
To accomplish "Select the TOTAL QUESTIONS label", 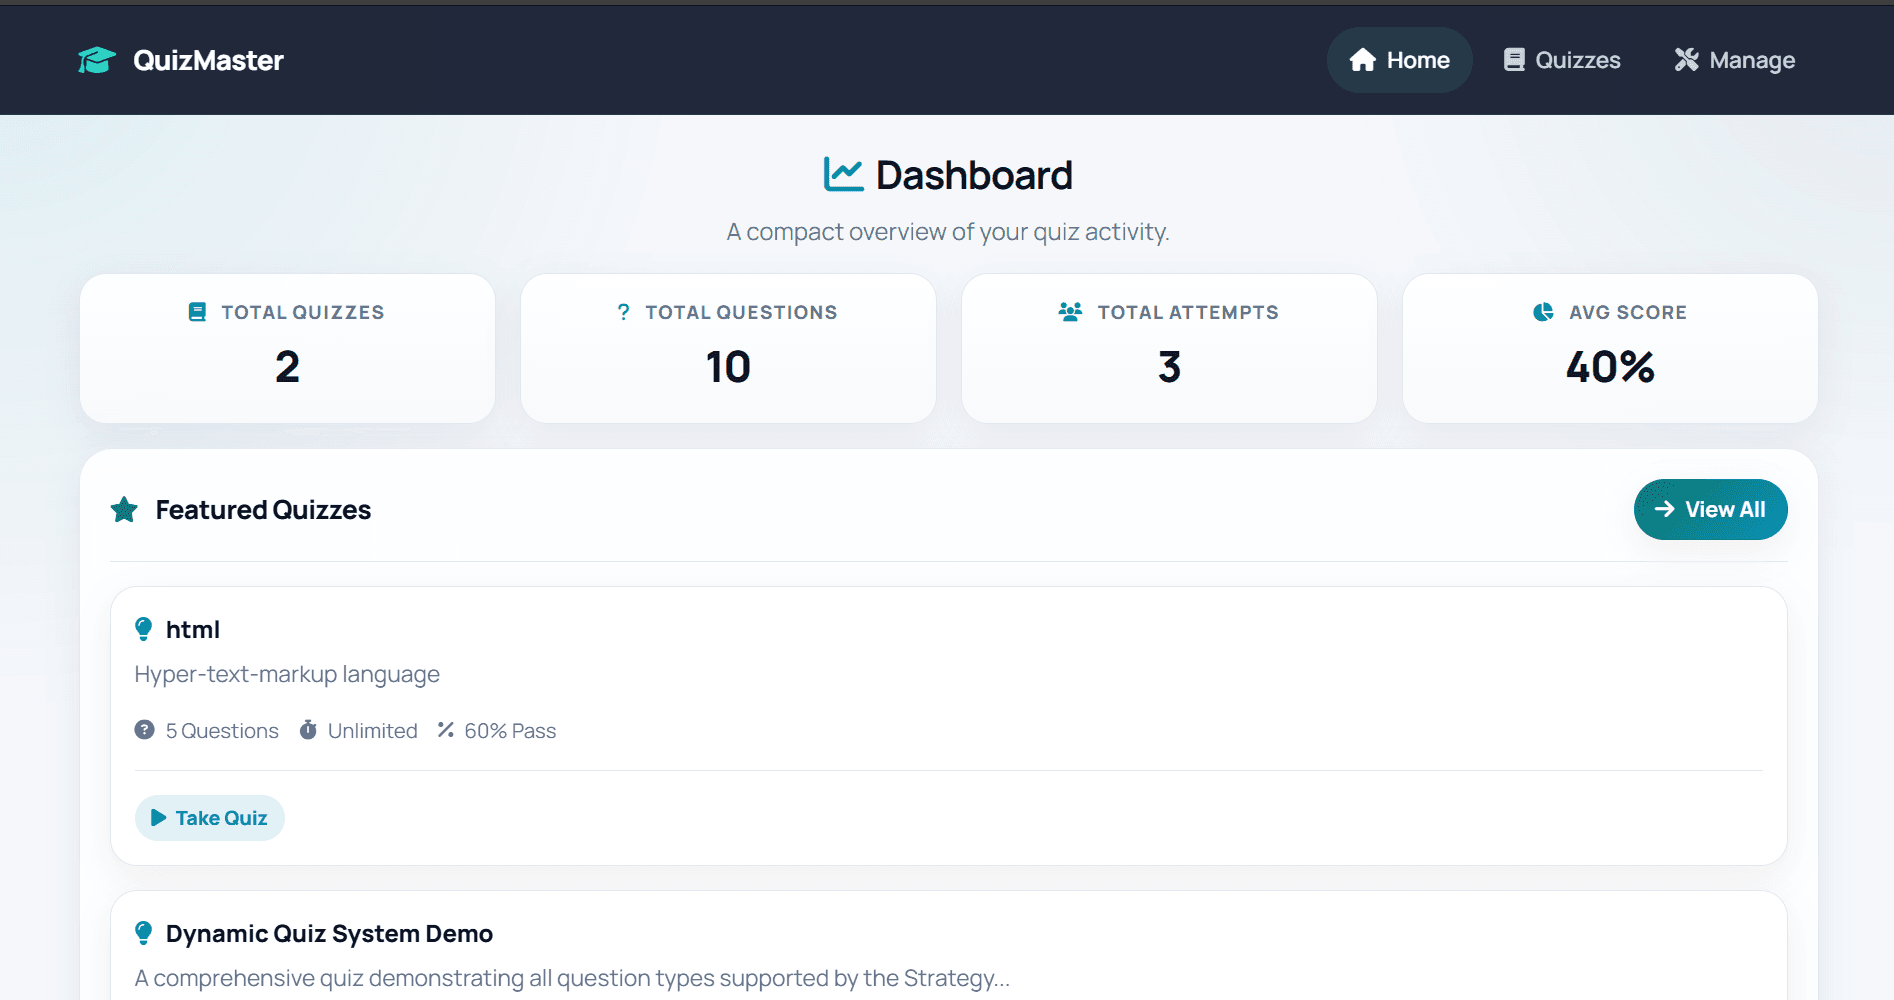I will (741, 312).
